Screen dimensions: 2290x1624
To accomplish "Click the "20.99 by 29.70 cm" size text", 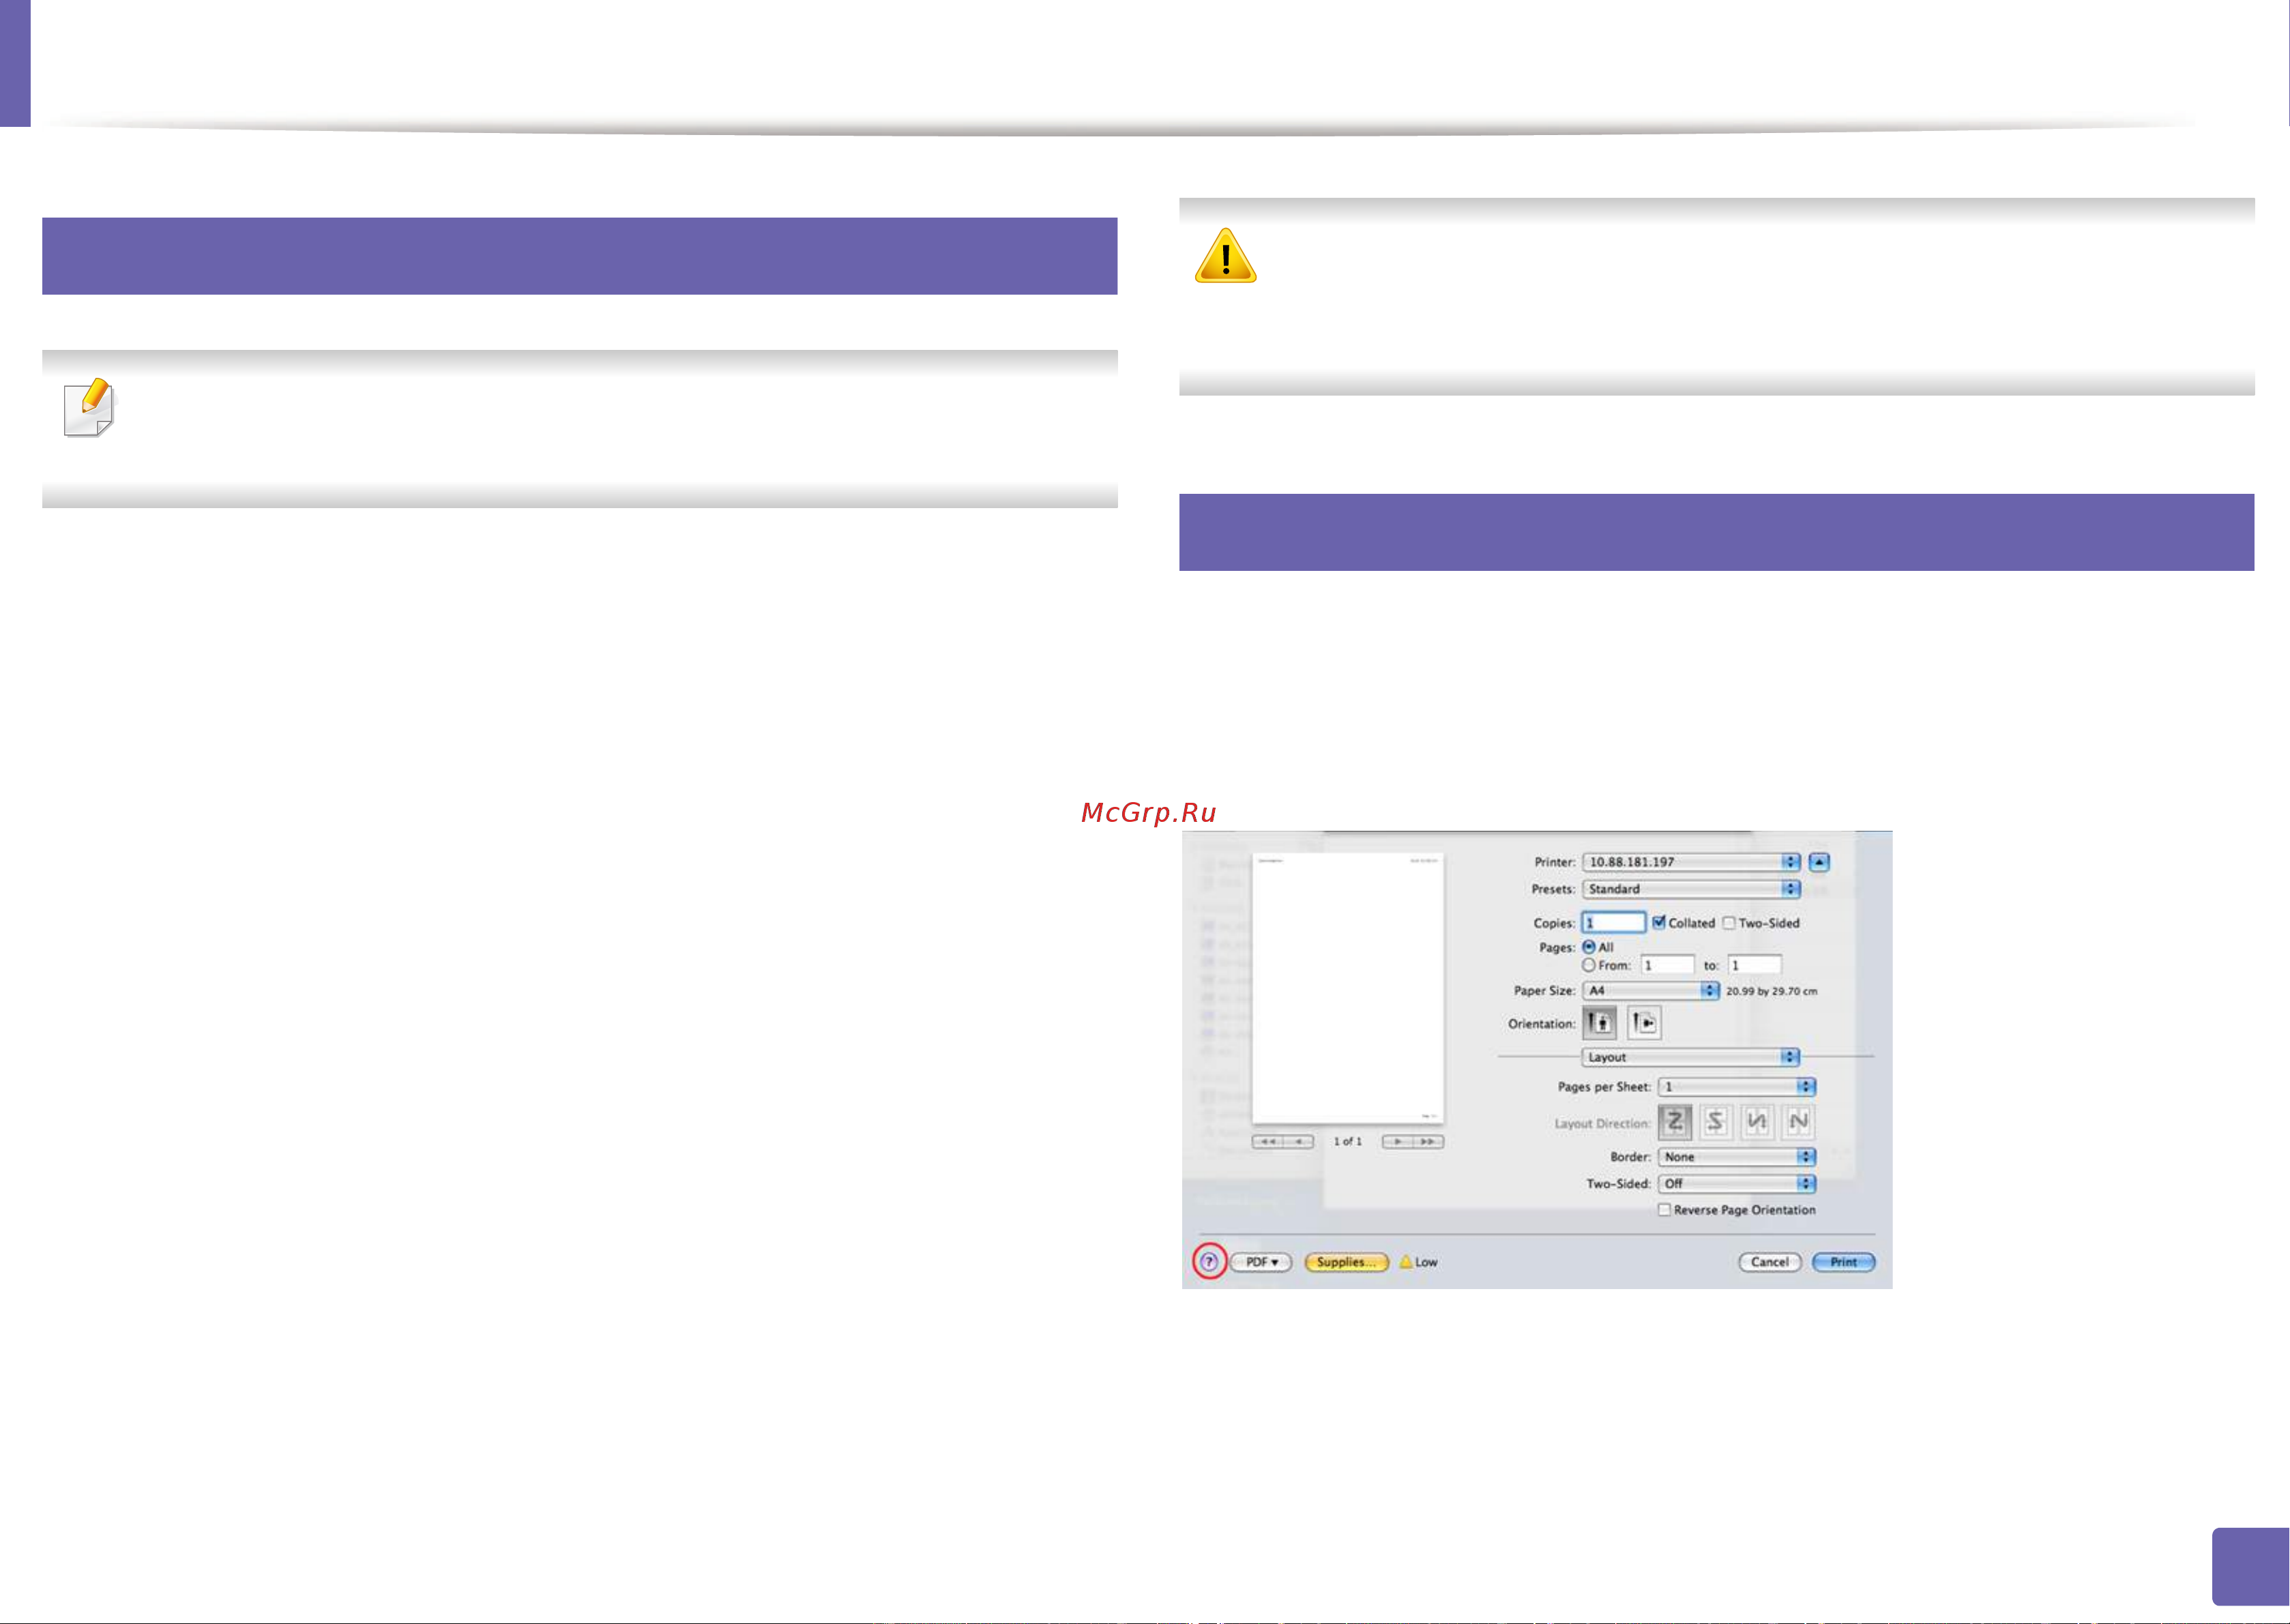I will tap(1771, 991).
